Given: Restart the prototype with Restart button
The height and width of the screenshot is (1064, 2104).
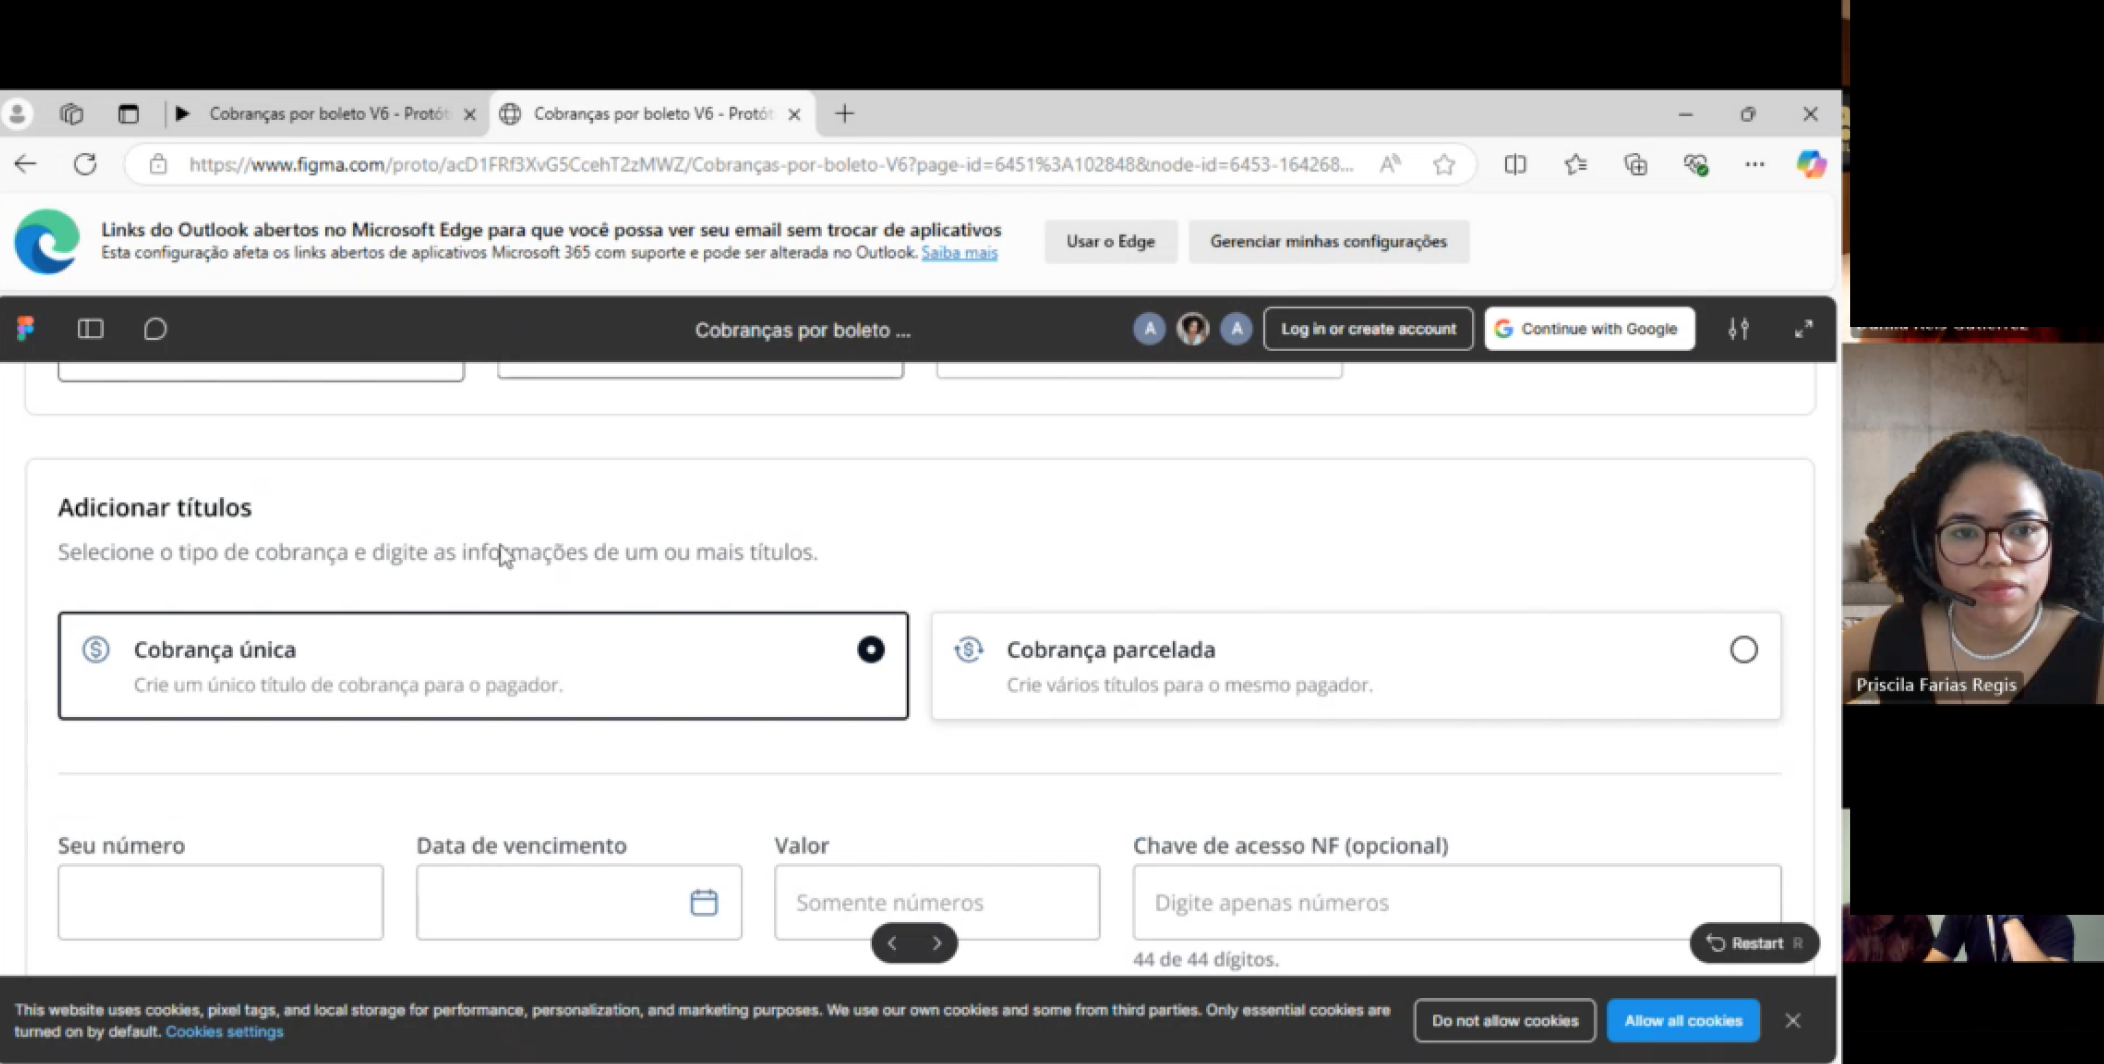Looking at the screenshot, I should click(x=1754, y=943).
